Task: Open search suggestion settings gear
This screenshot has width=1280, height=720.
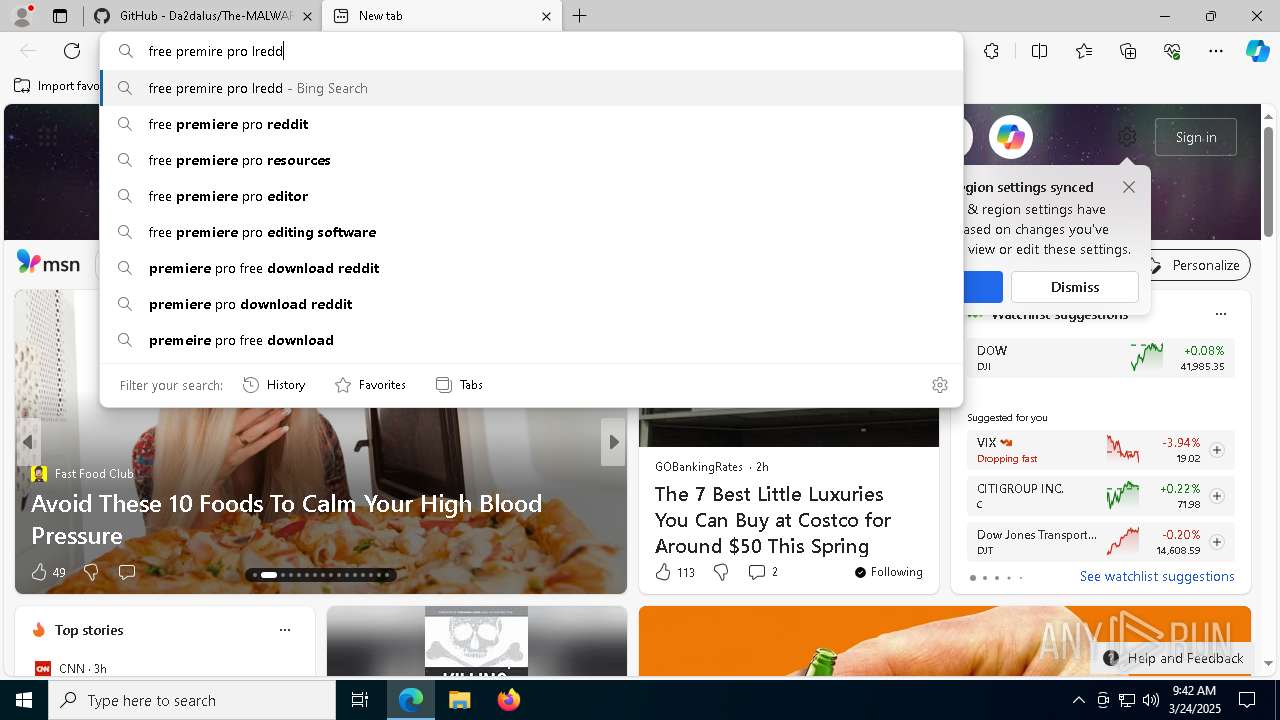Action: coord(940,385)
